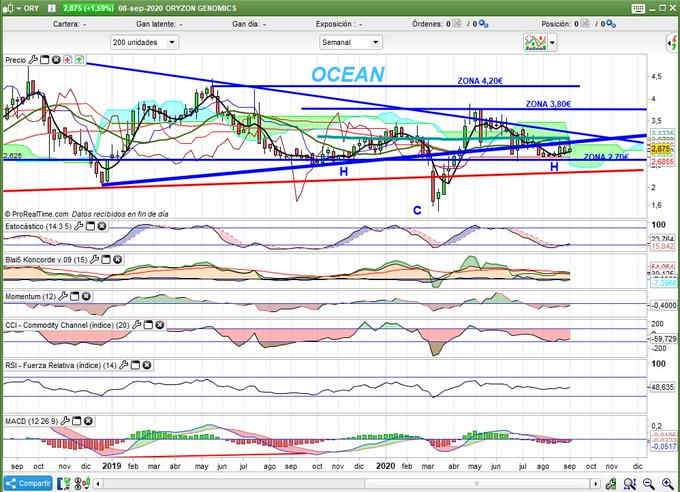Open CCI Commodity Channel wrench settings

(x=137, y=325)
